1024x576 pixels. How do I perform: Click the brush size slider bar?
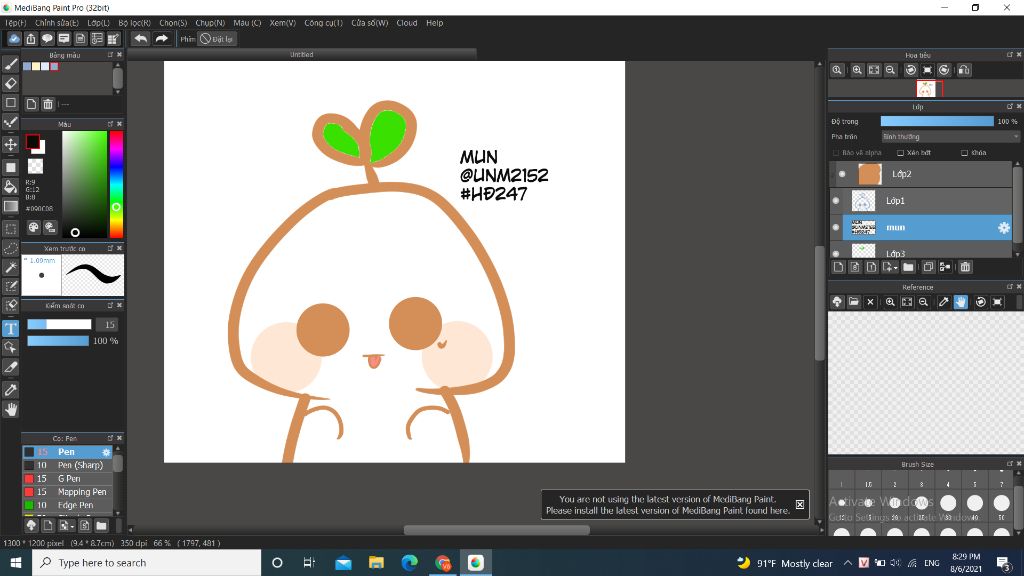tap(59, 325)
